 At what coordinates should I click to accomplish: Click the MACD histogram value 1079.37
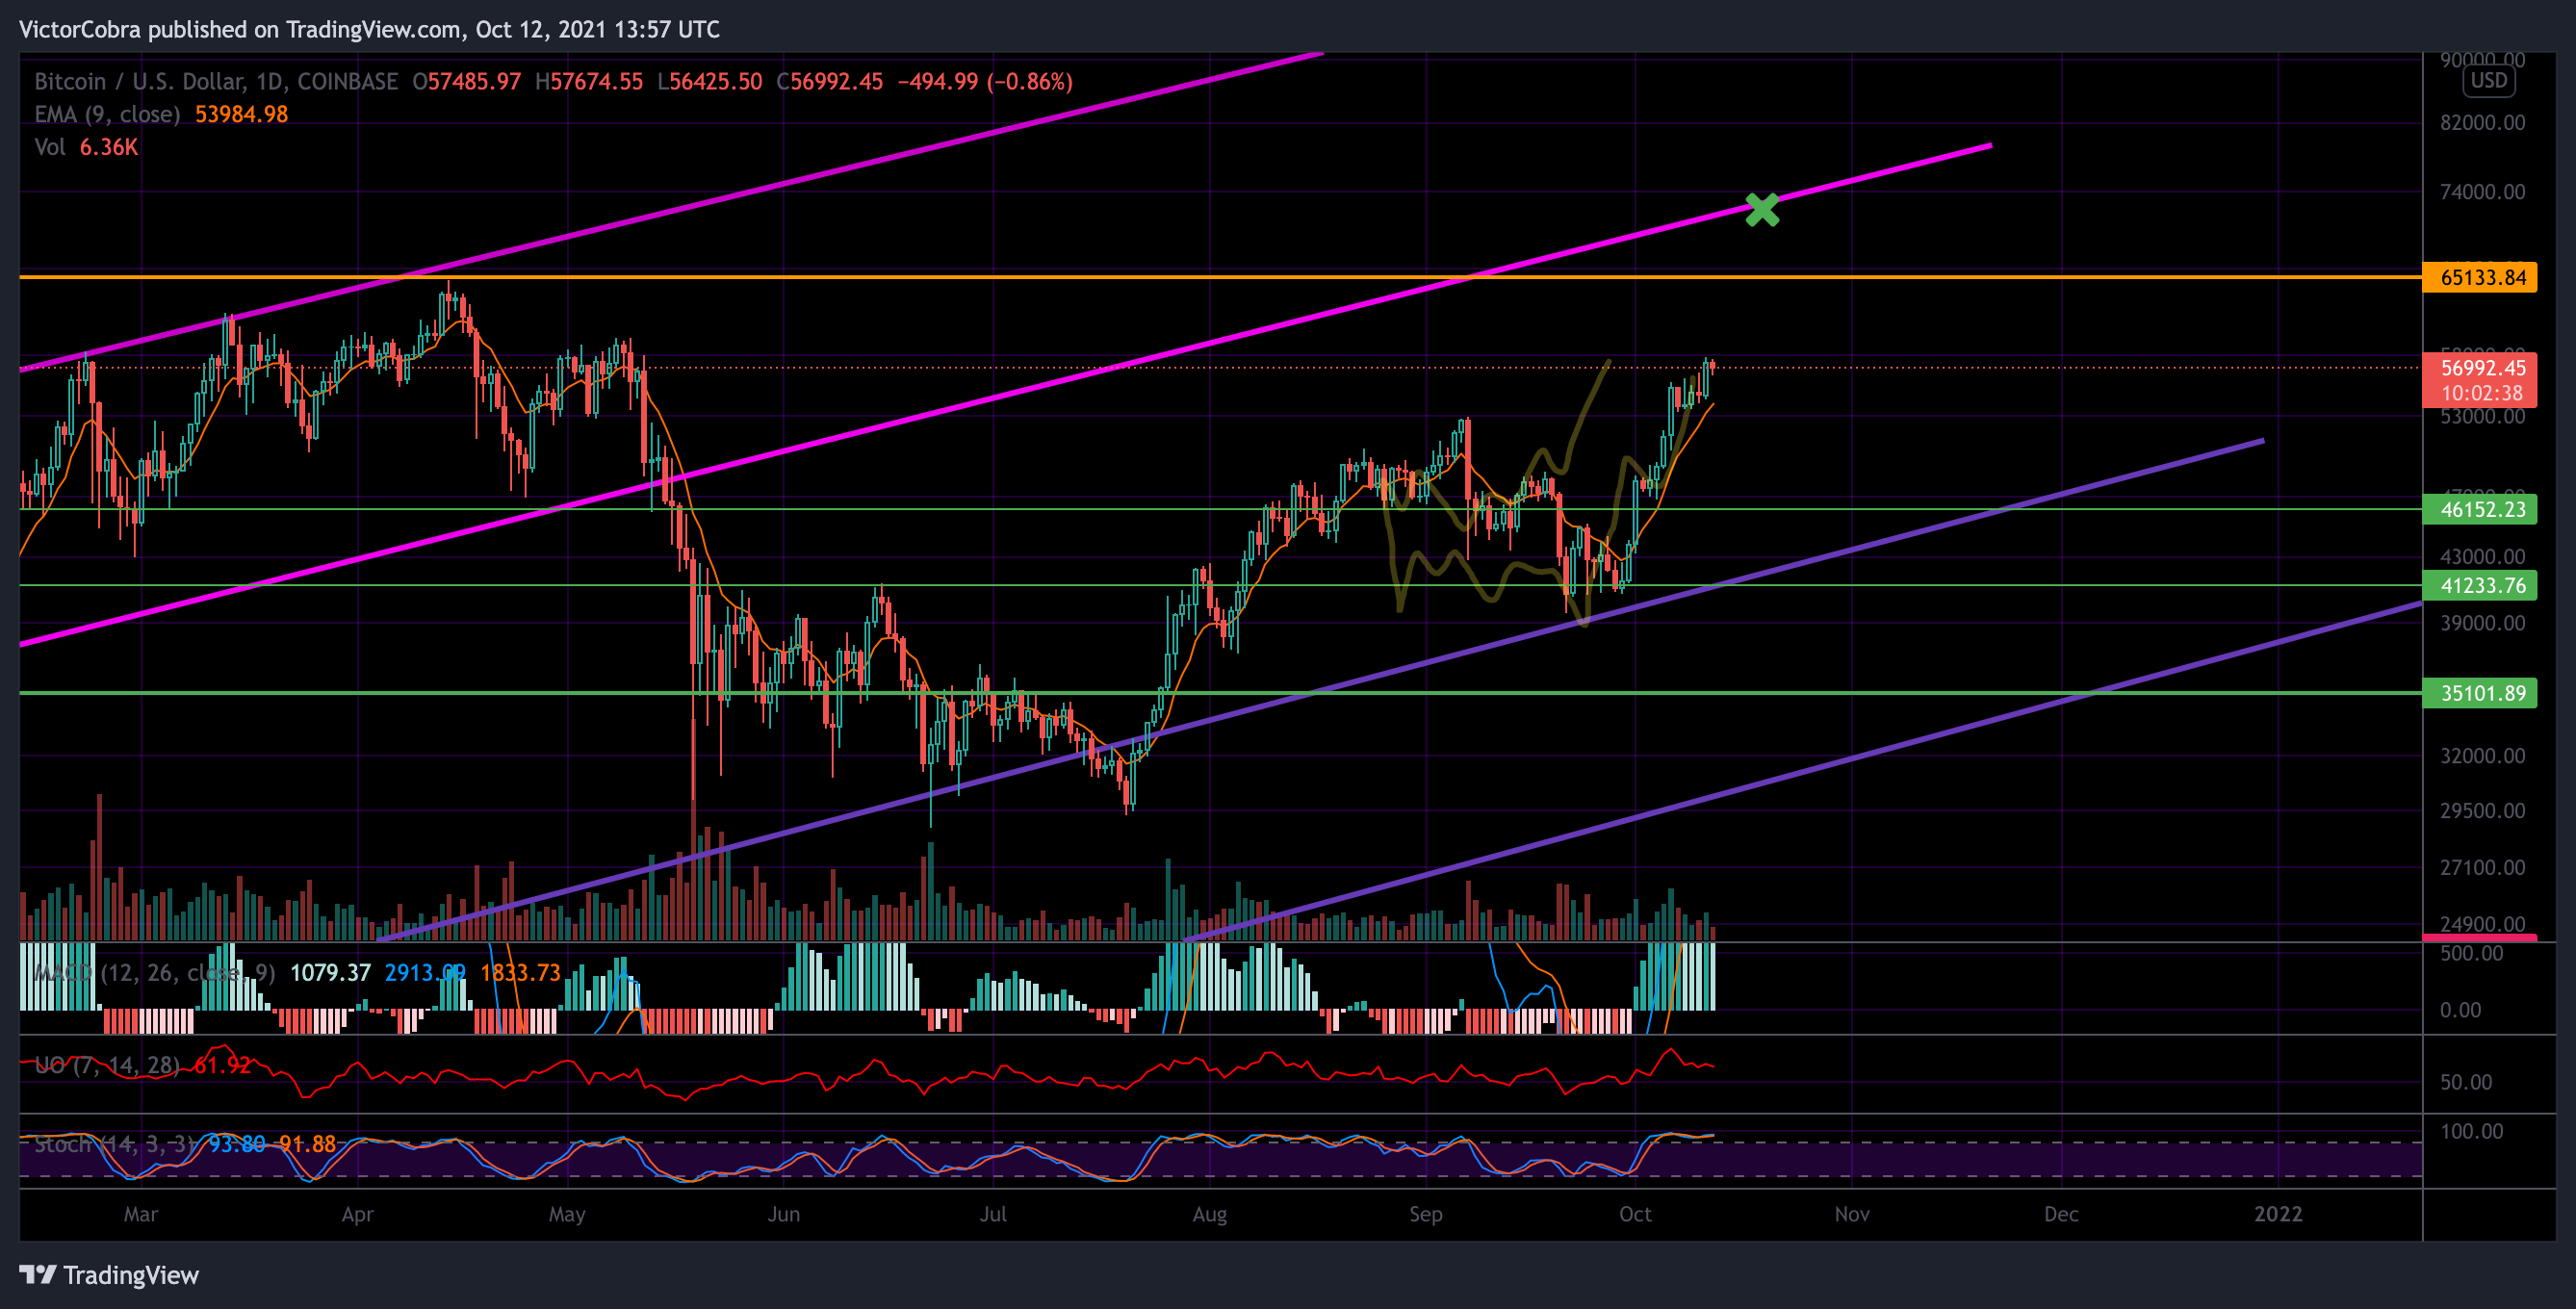[330, 973]
